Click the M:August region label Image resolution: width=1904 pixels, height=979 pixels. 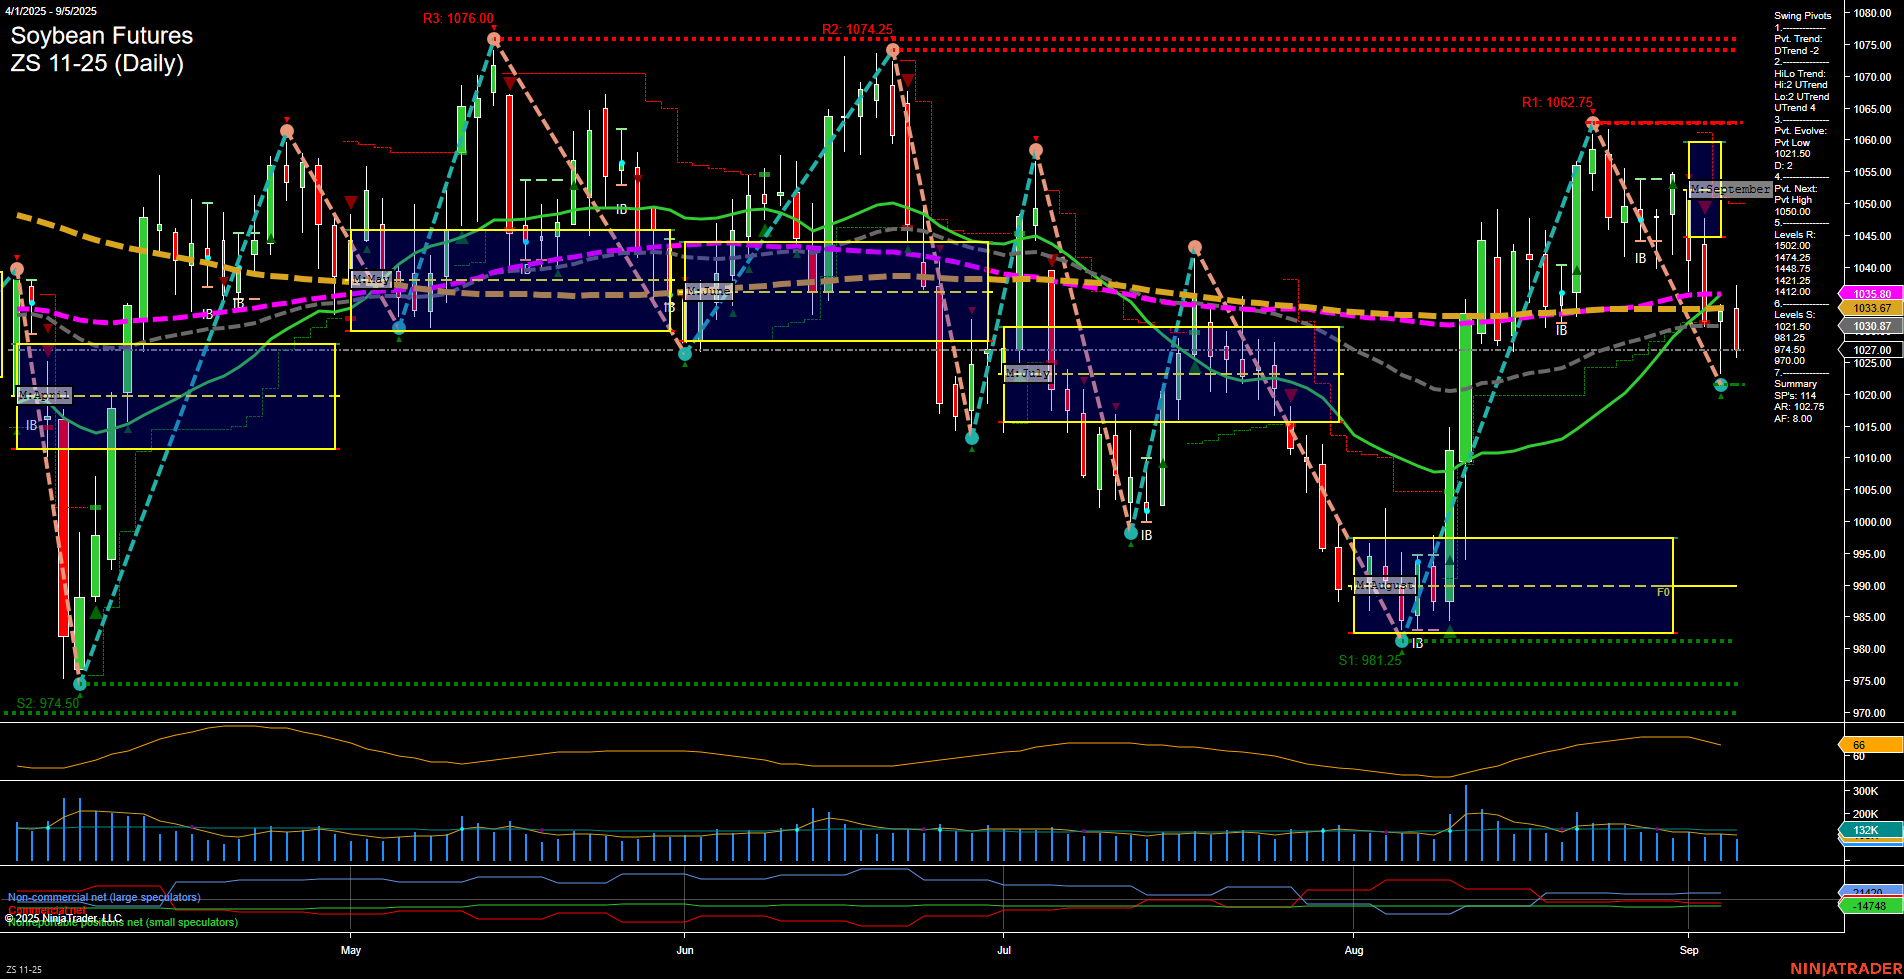click(1384, 587)
